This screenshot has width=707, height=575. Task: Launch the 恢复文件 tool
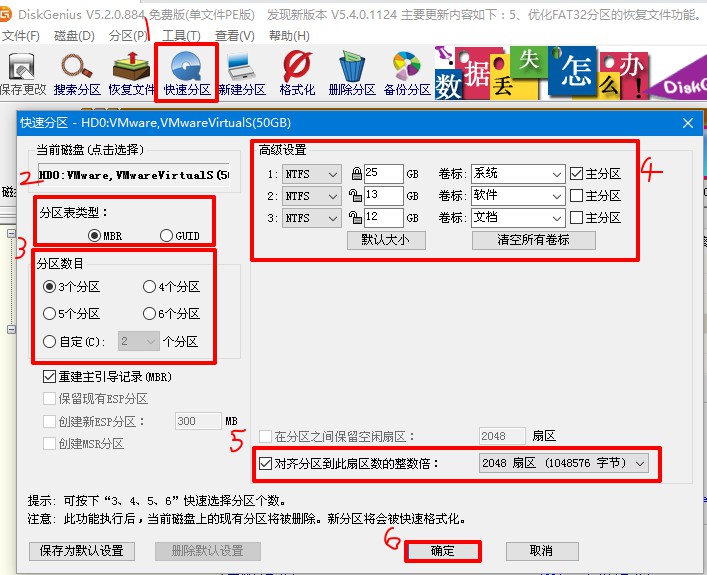click(x=131, y=74)
